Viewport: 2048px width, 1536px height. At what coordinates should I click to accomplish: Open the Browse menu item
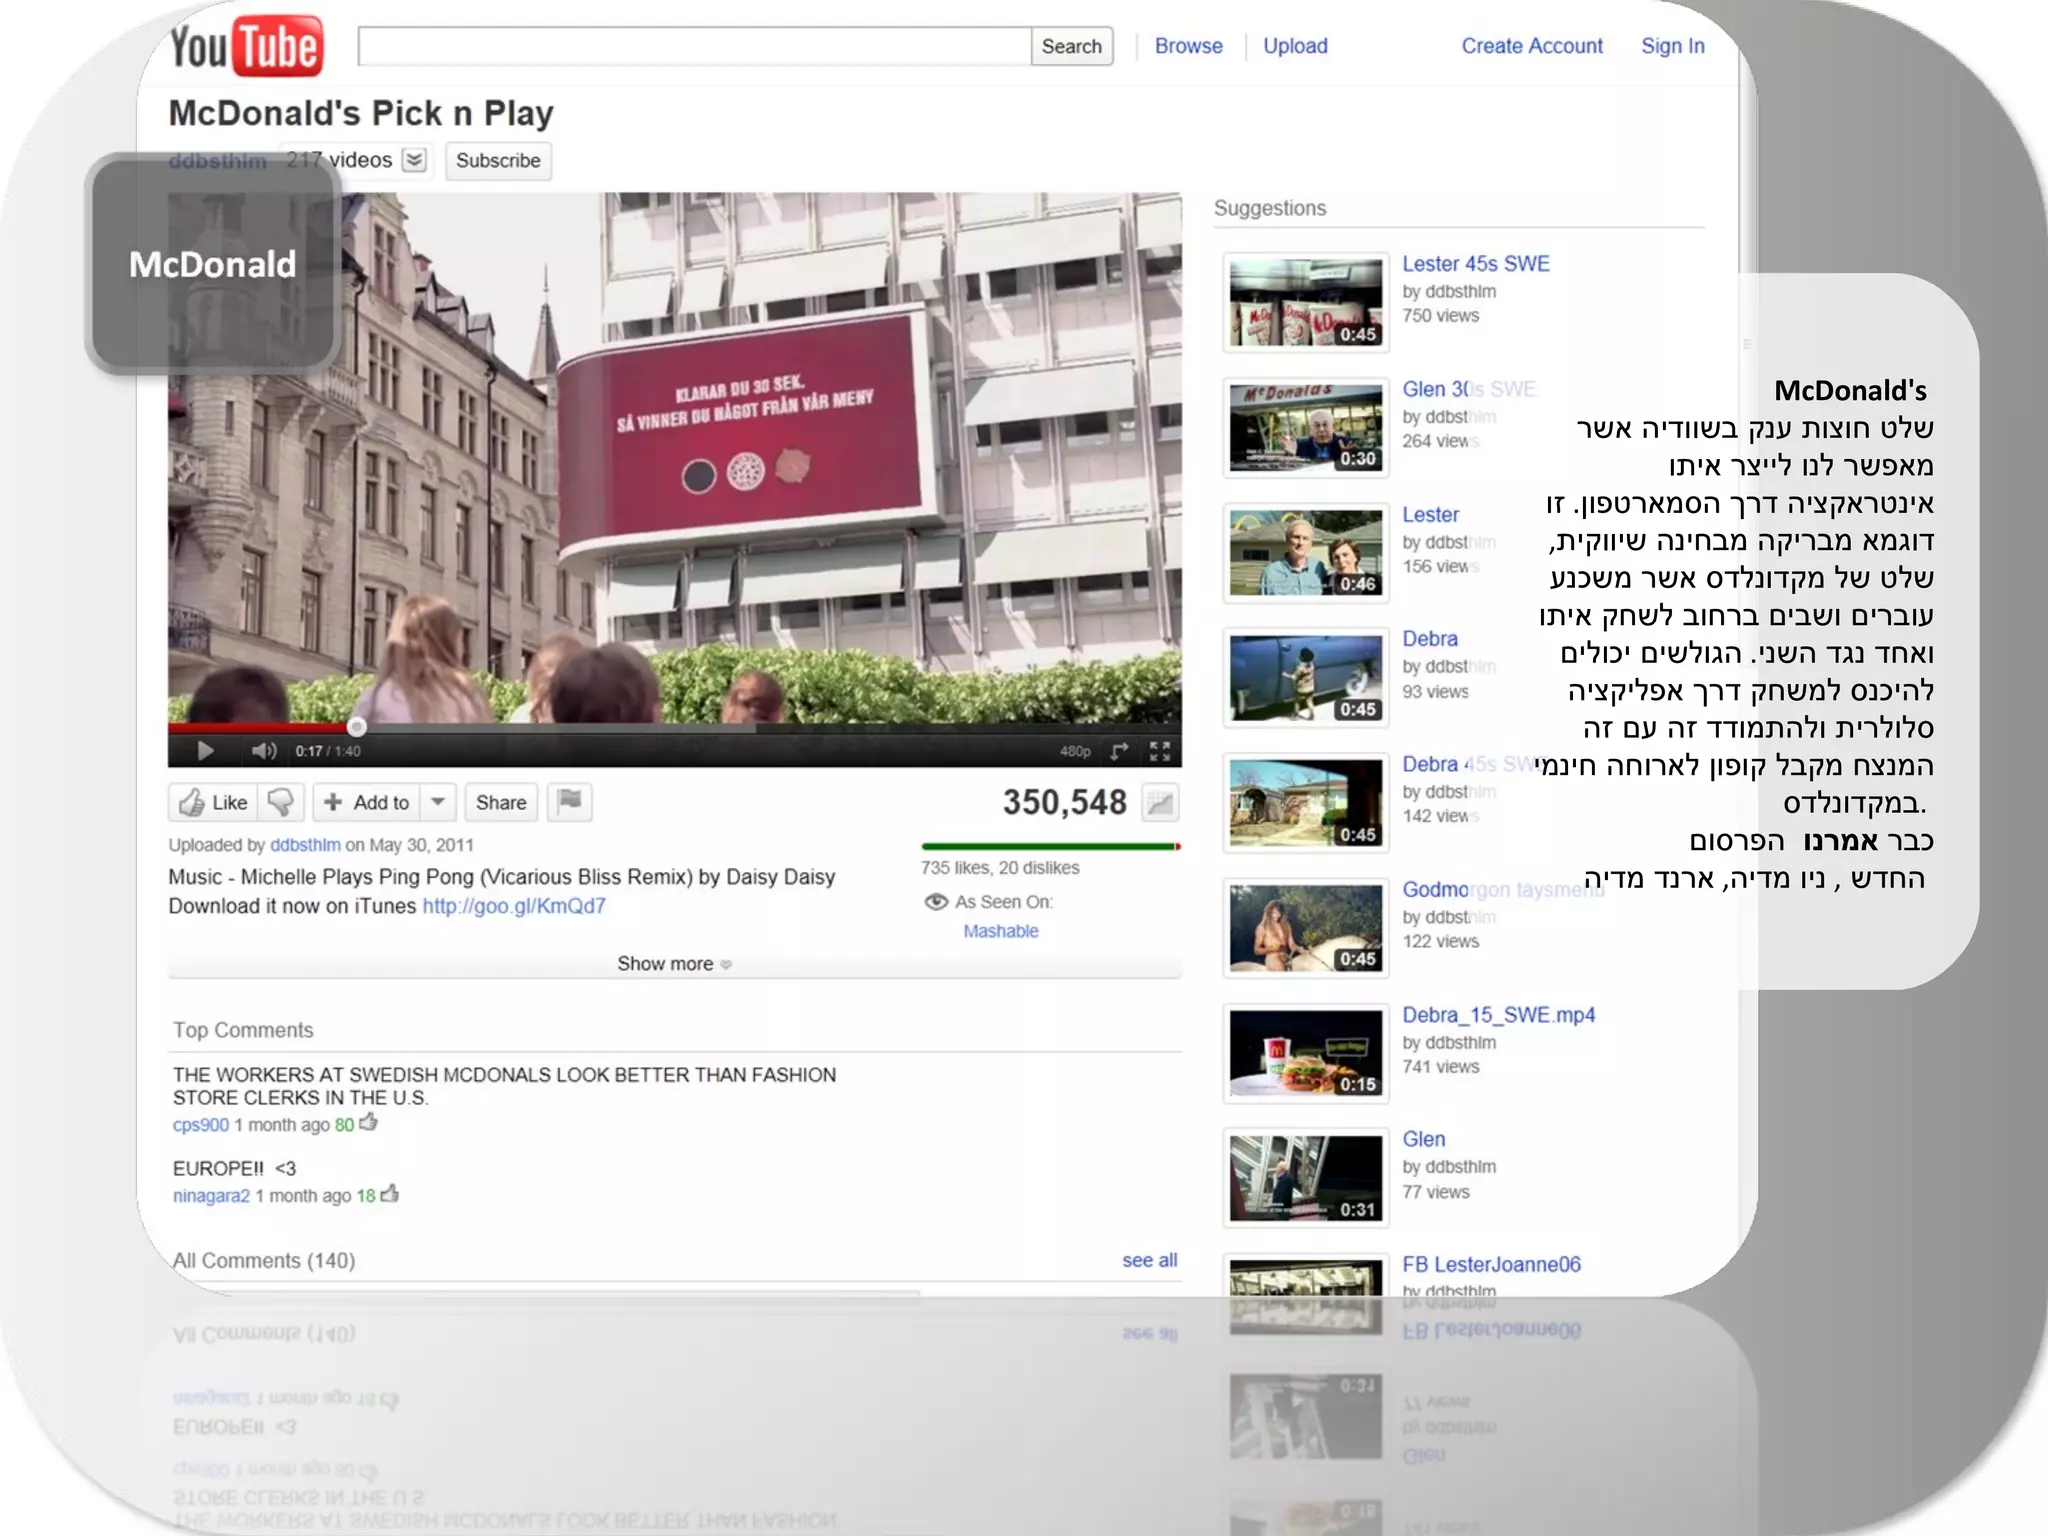click(x=1188, y=46)
